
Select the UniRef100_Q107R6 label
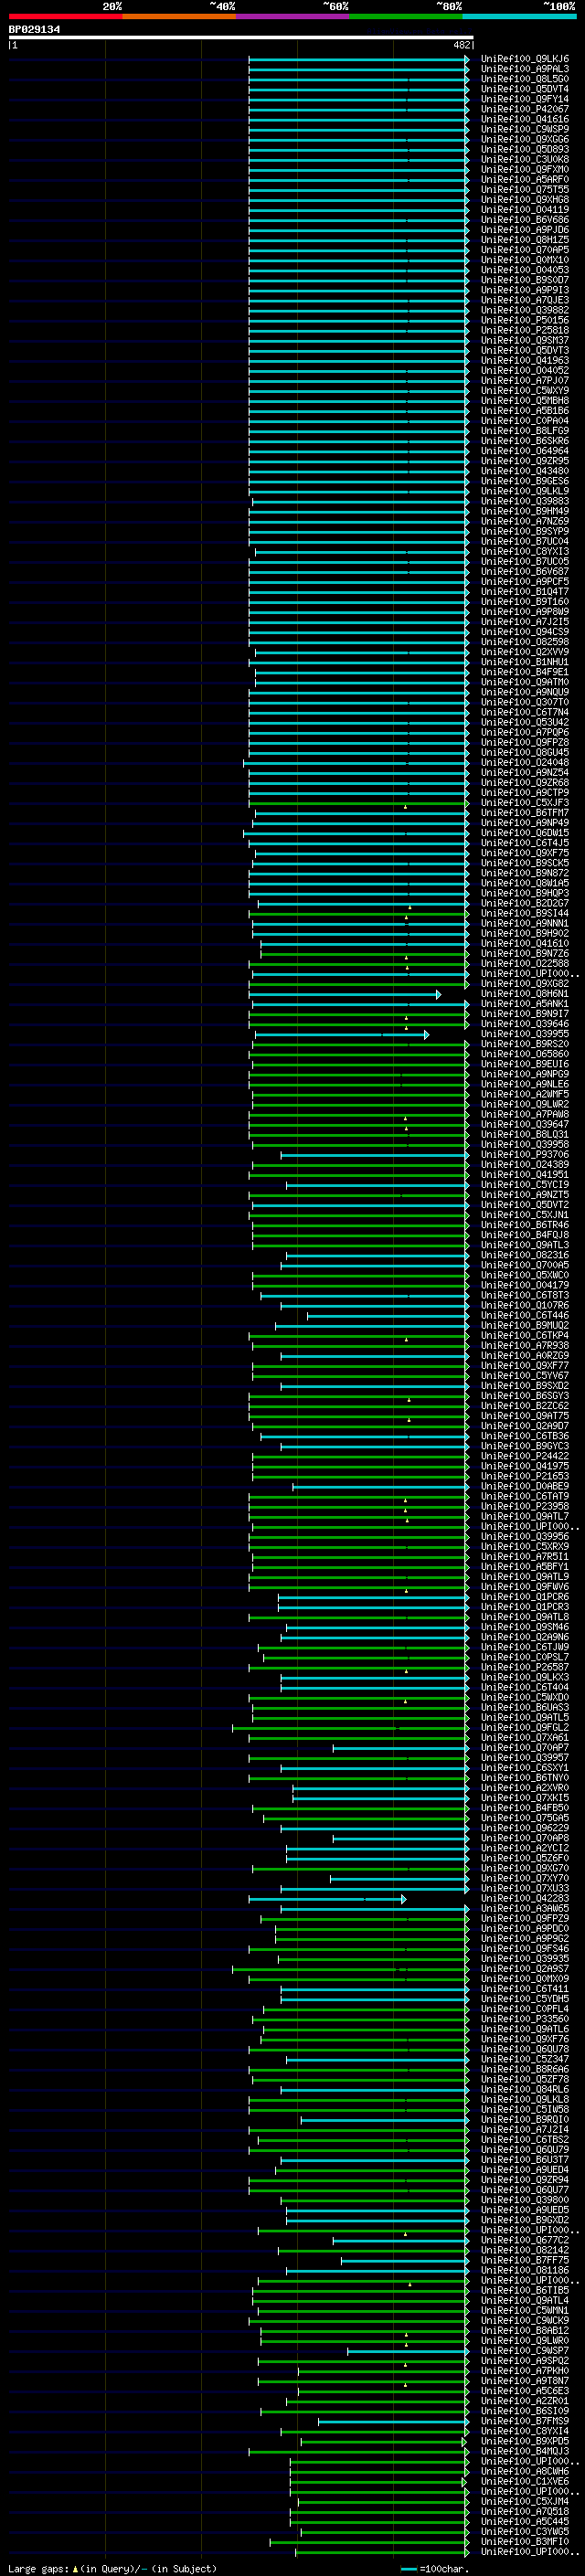pyautogui.click(x=524, y=1306)
